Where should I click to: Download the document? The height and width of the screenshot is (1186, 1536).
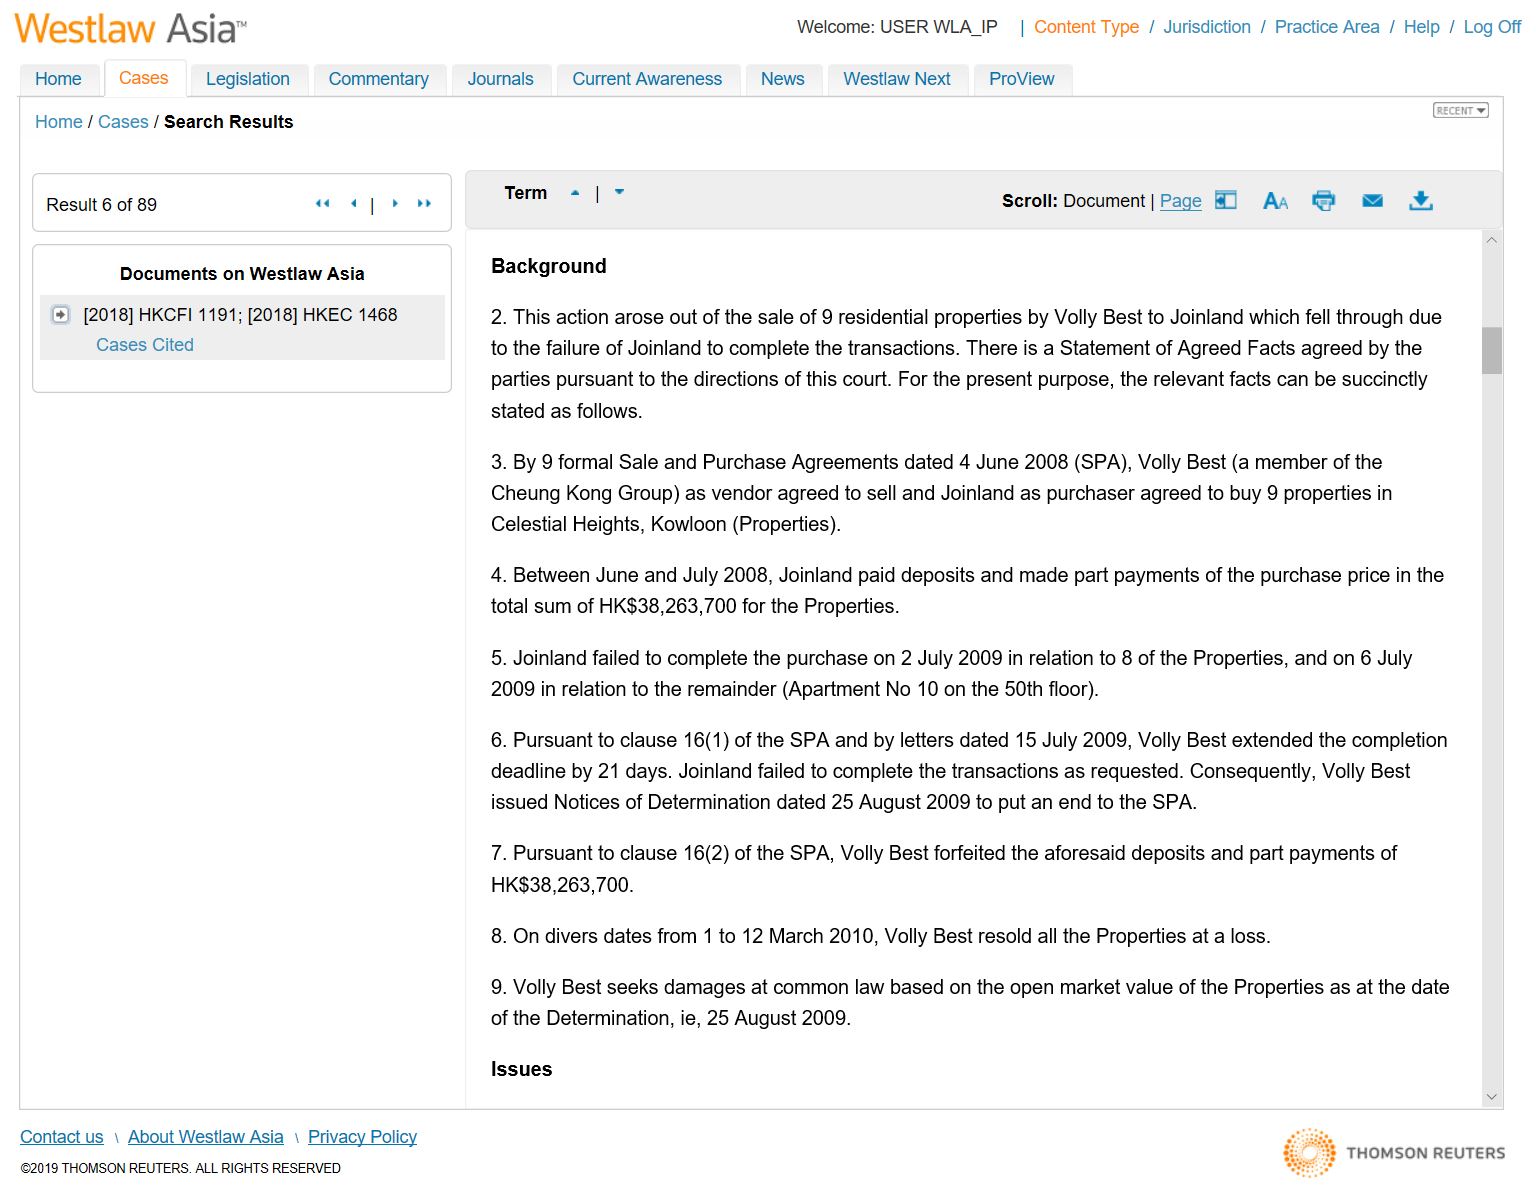[x=1421, y=201]
